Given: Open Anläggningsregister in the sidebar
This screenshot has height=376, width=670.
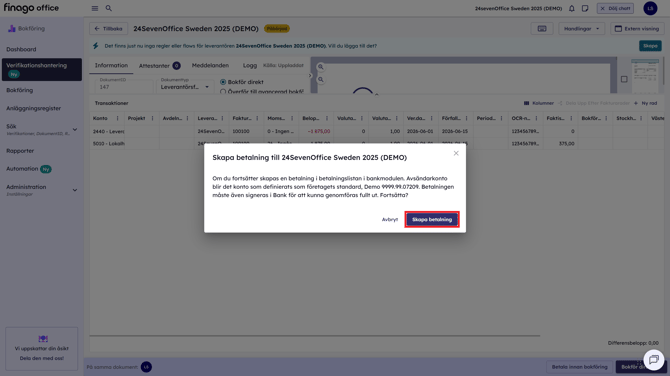Looking at the screenshot, I should (33, 108).
